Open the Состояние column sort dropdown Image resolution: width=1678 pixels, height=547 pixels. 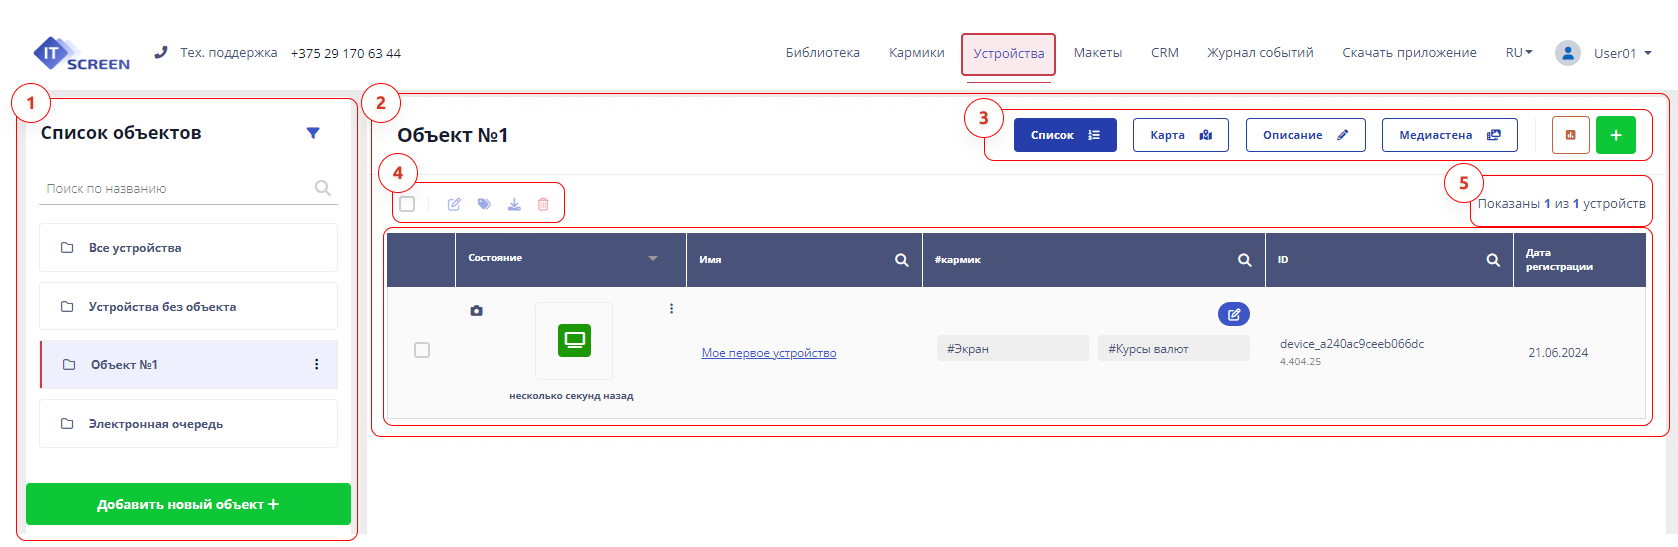pyautogui.click(x=653, y=259)
